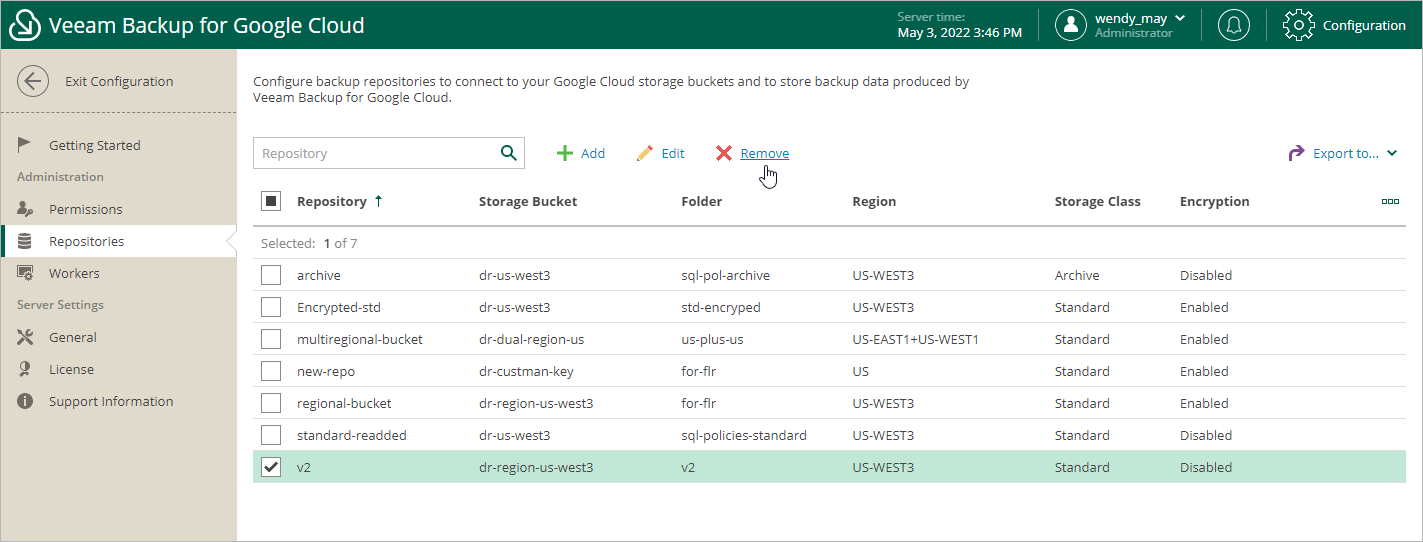Click the Repository sort arrow

pyautogui.click(x=378, y=201)
